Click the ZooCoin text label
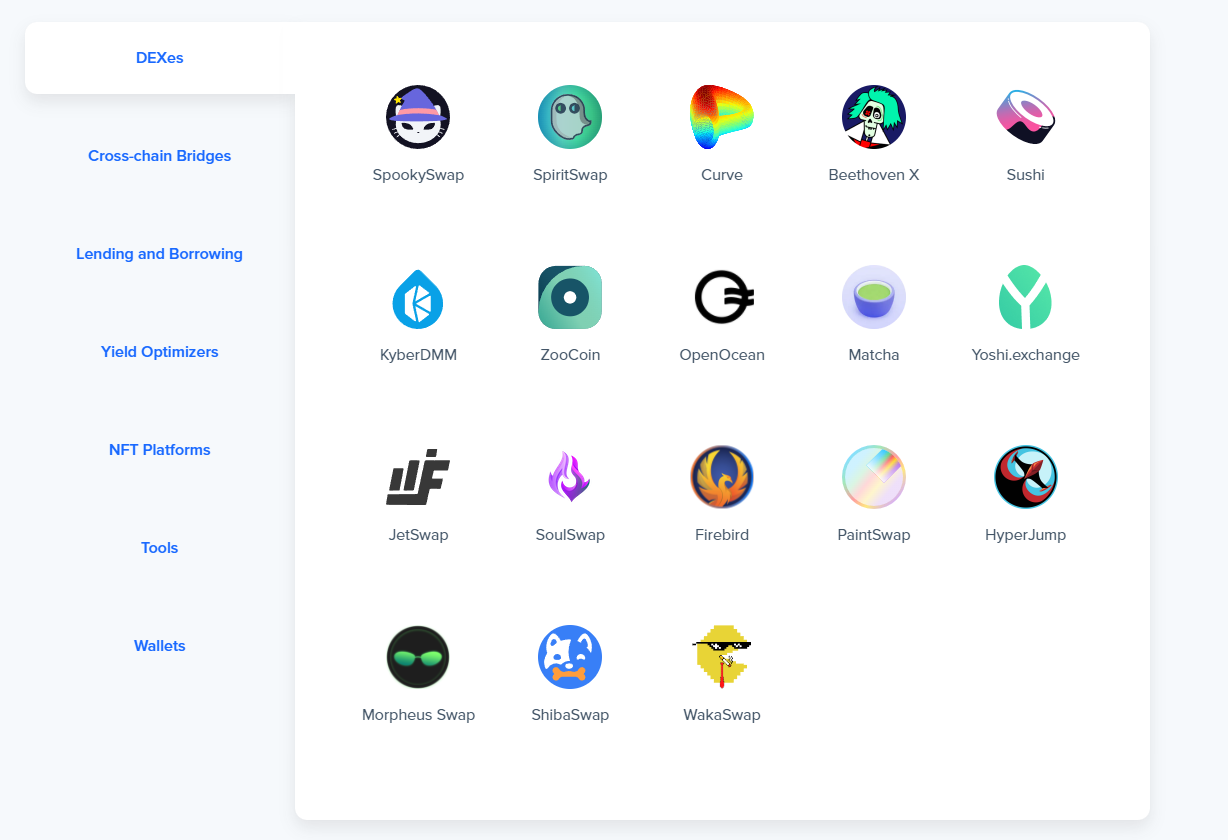1228x840 pixels. [570, 355]
